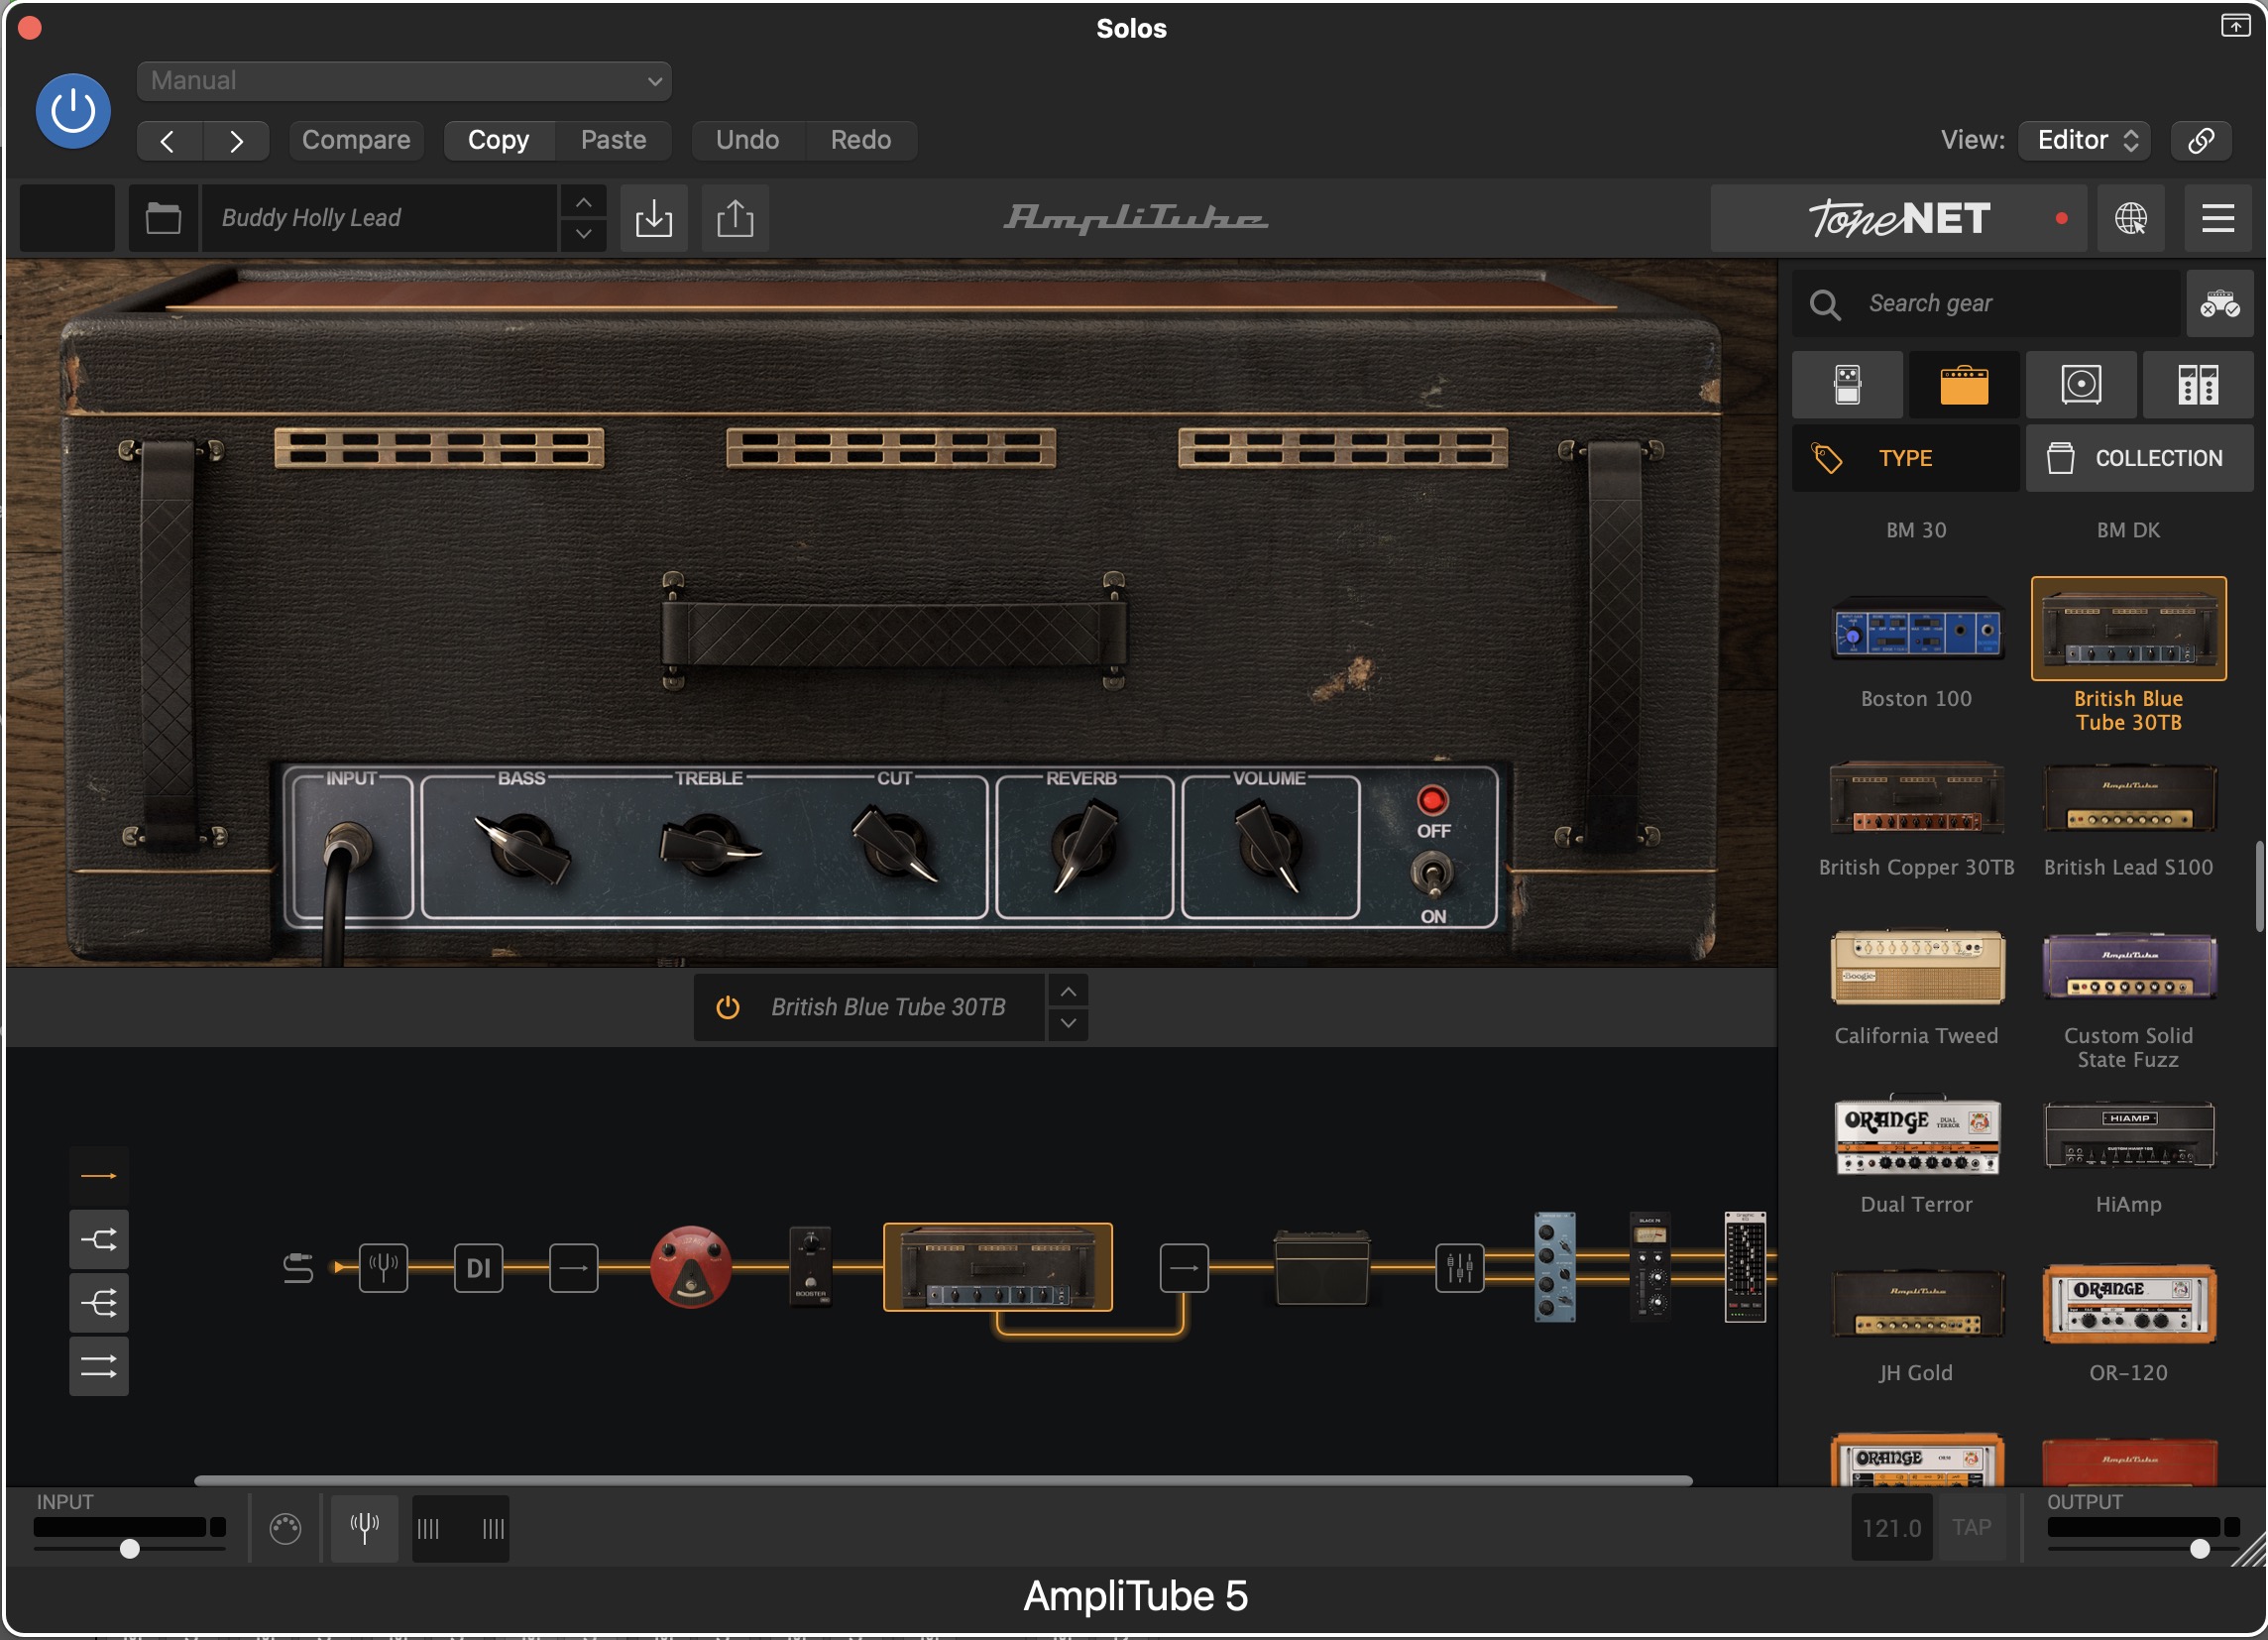
Task: Step preset up next to Buddy Holly Lead
Action: (x=583, y=202)
